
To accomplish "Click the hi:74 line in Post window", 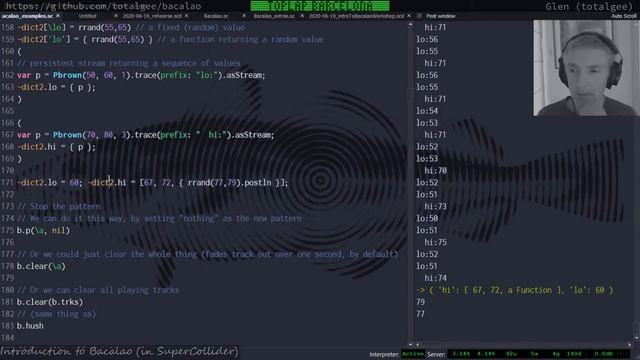I will [435, 278].
